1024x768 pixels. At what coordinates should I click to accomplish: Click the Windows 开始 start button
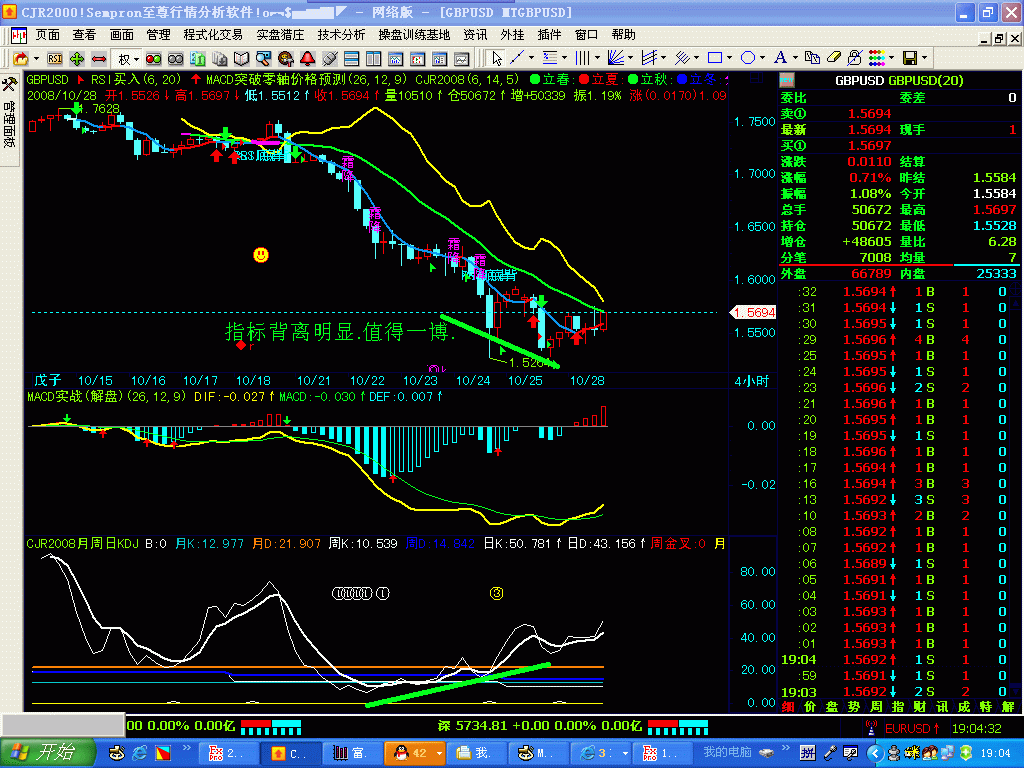48,752
